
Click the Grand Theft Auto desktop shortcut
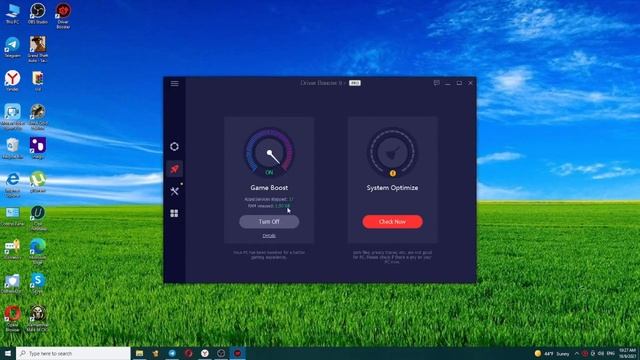[x=38, y=49]
